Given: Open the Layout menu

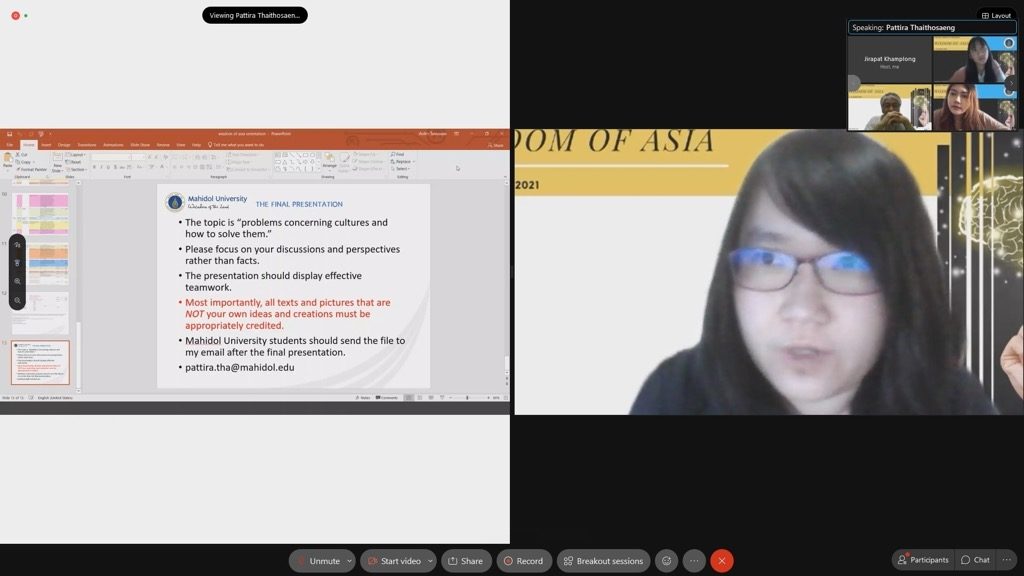Looking at the screenshot, I should pyautogui.click(x=995, y=15).
